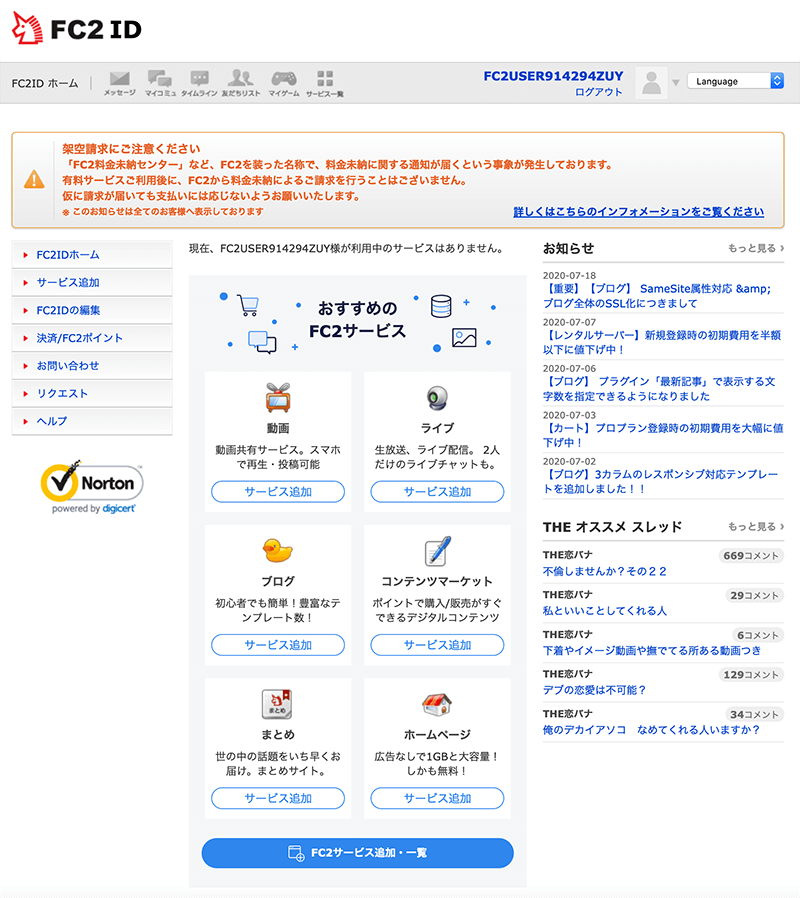Open the thread 不倫しませんか？その２２

(605, 572)
